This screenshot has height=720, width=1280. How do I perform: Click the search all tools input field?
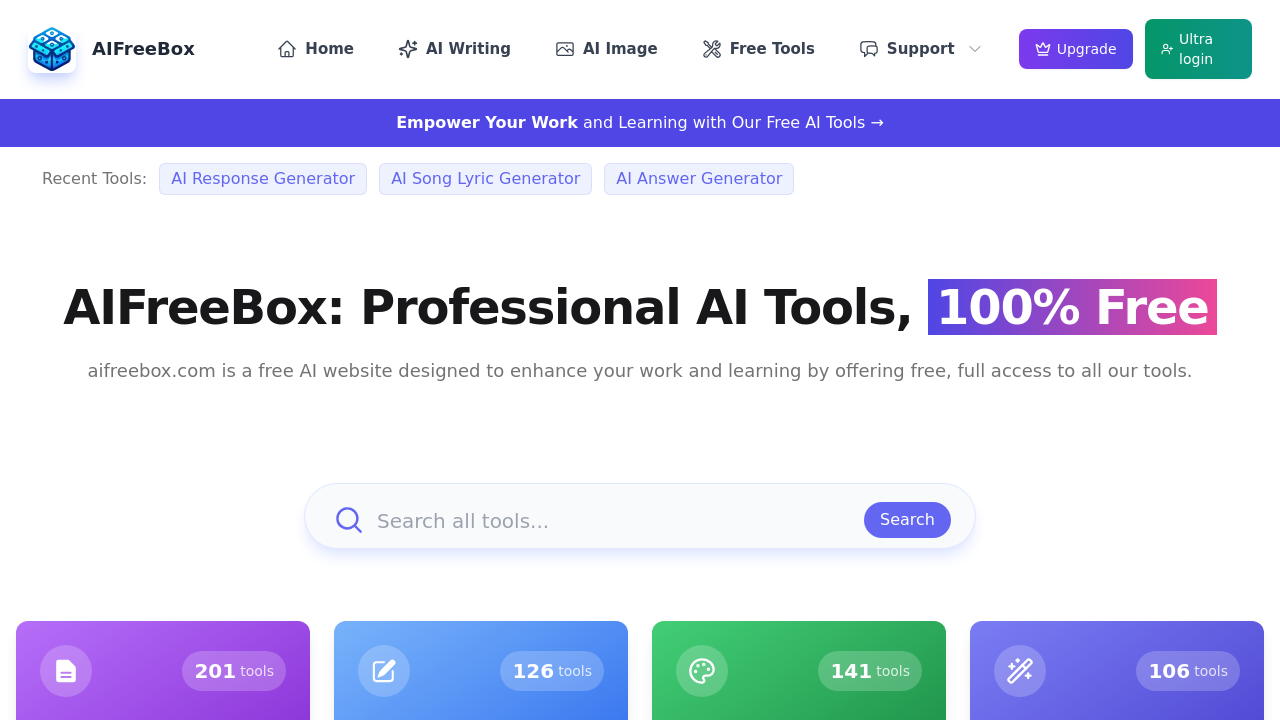click(600, 520)
